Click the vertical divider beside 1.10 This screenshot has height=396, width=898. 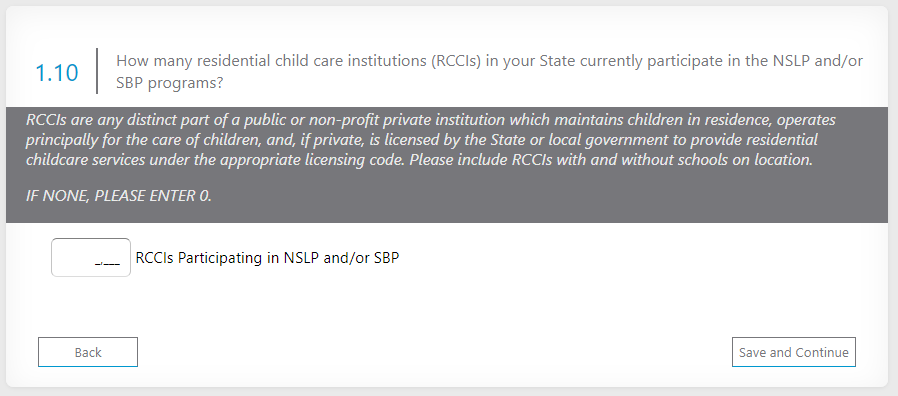97,71
